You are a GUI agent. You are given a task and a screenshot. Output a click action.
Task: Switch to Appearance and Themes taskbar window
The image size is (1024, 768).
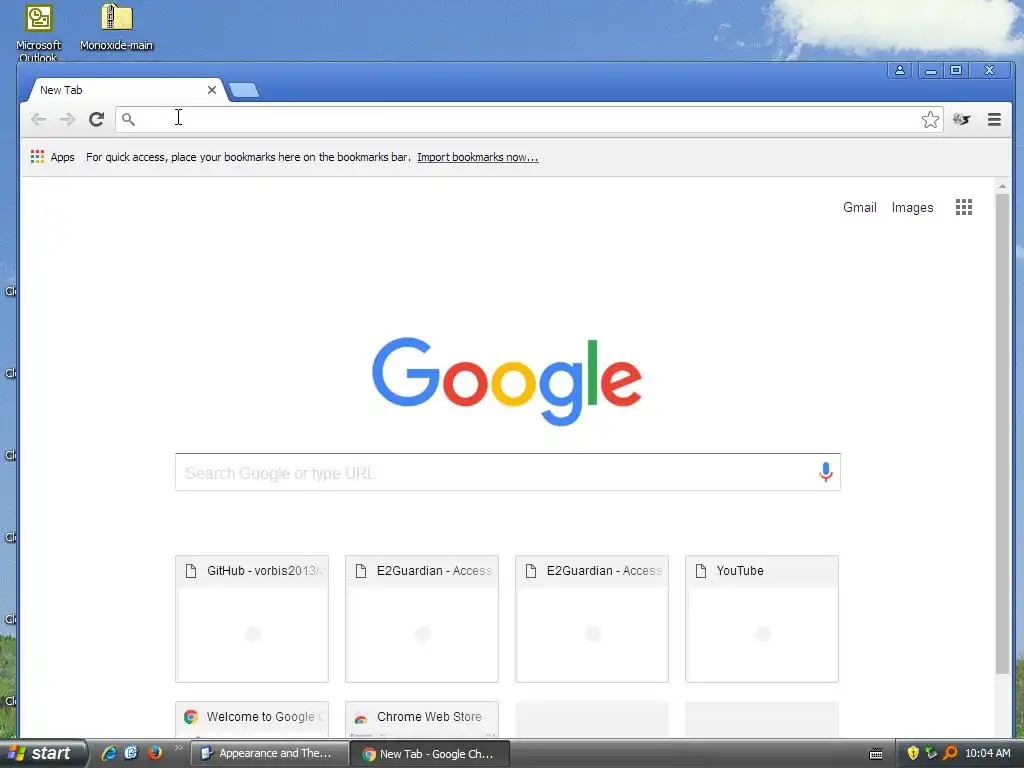pyautogui.click(x=269, y=753)
